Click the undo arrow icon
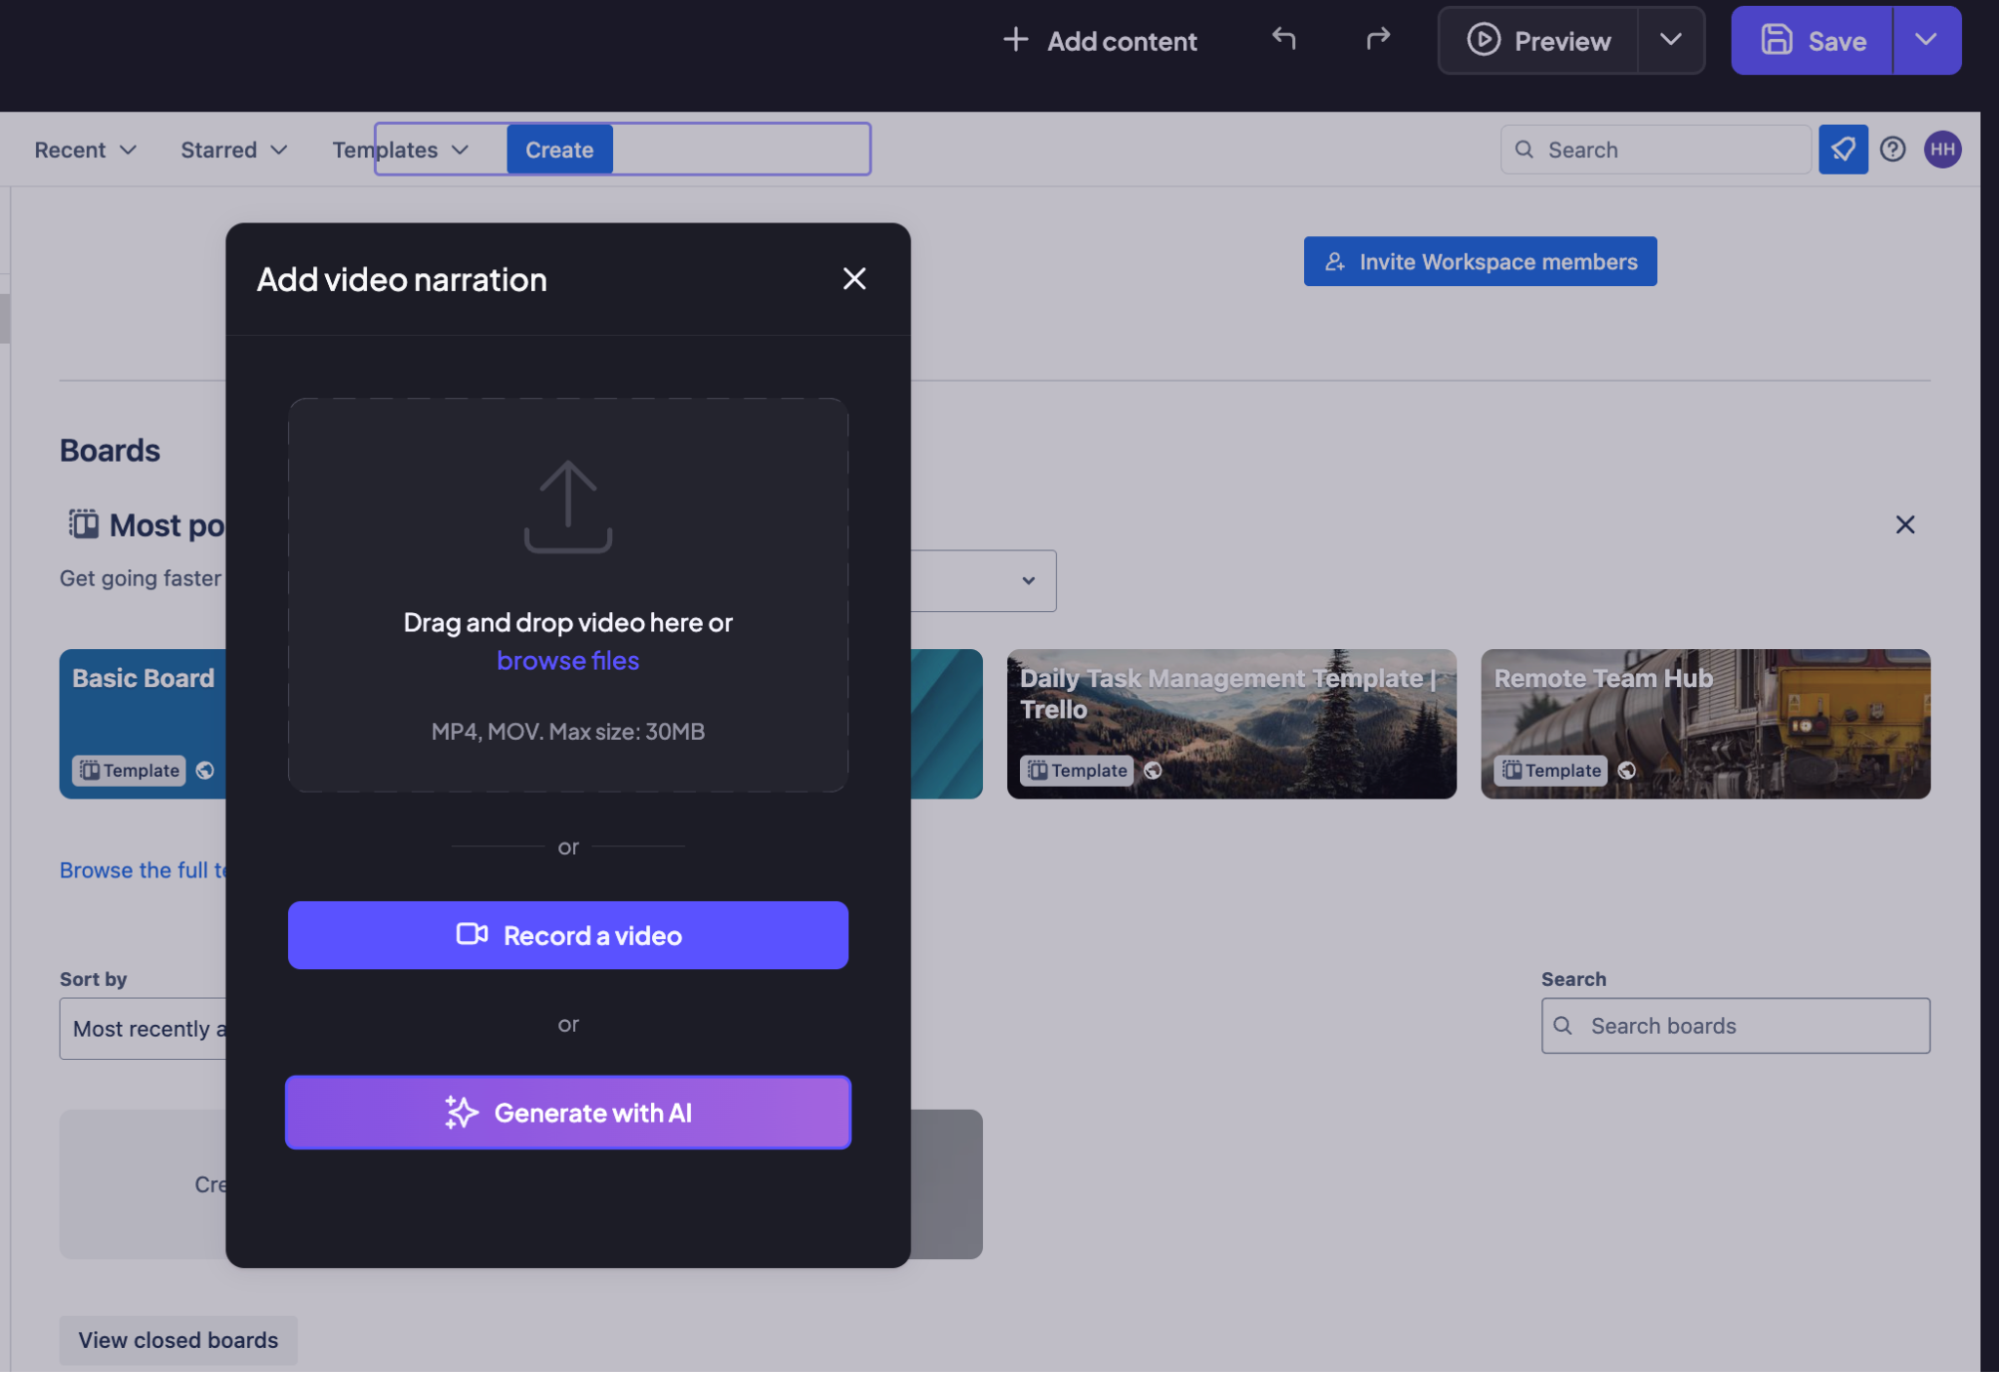This screenshot has width=1999, height=1373. pos(1284,39)
